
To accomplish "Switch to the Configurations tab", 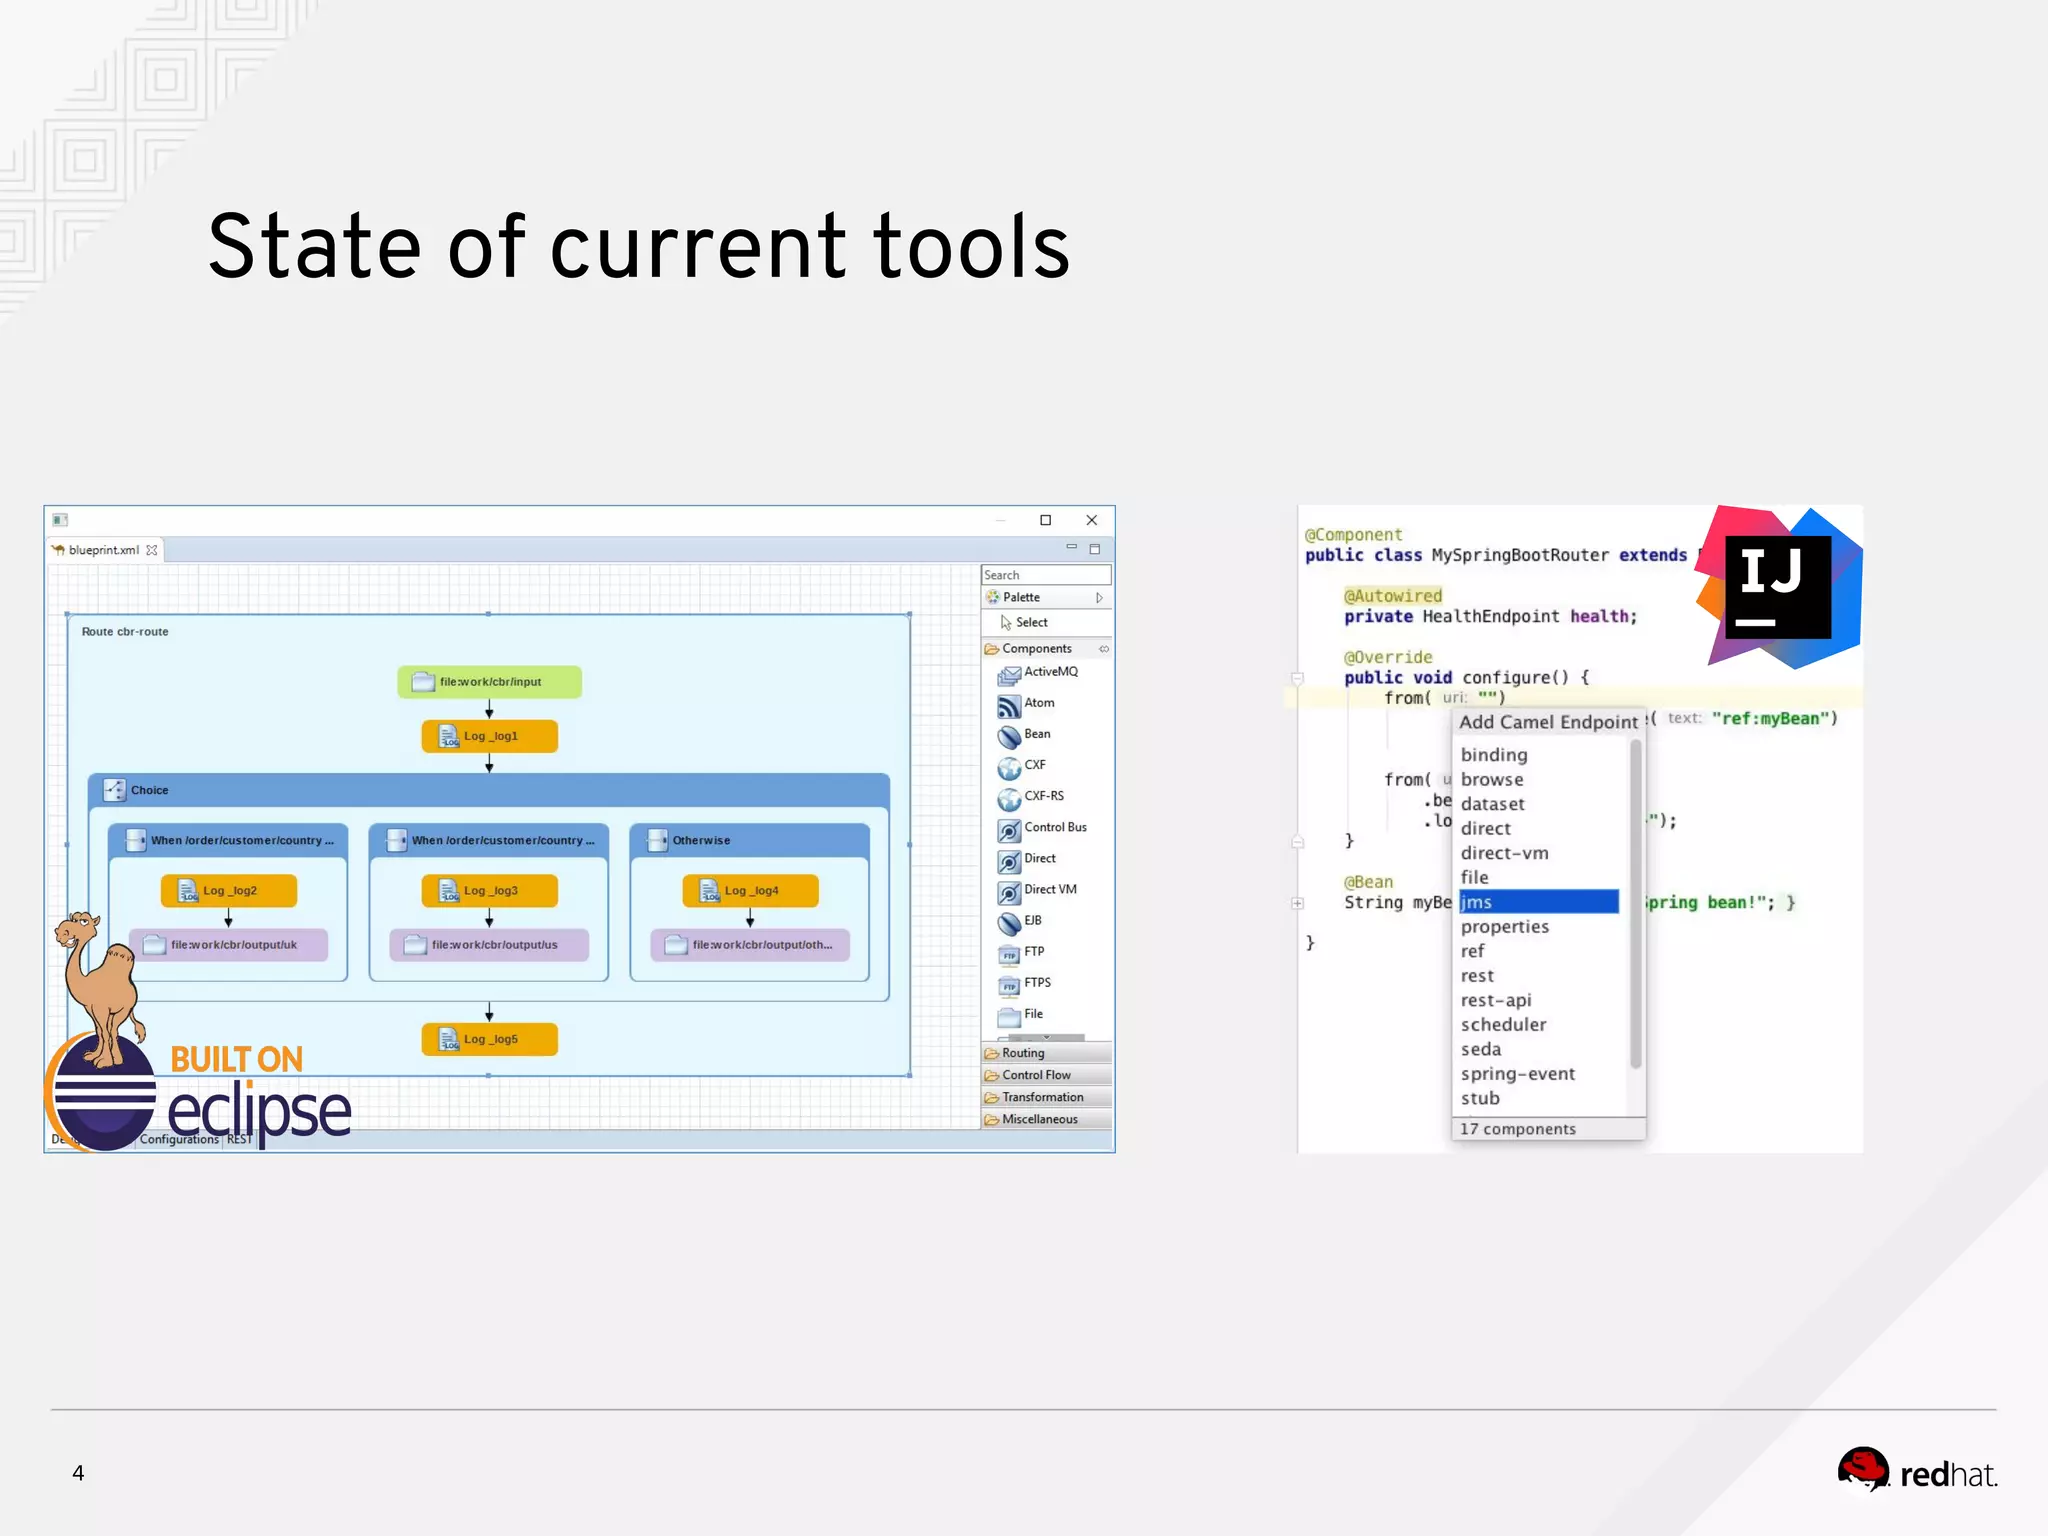I will (x=180, y=1139).
